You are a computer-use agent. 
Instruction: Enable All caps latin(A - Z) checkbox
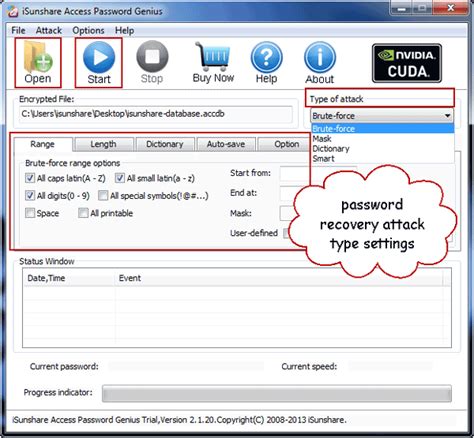tap(30, 178)
